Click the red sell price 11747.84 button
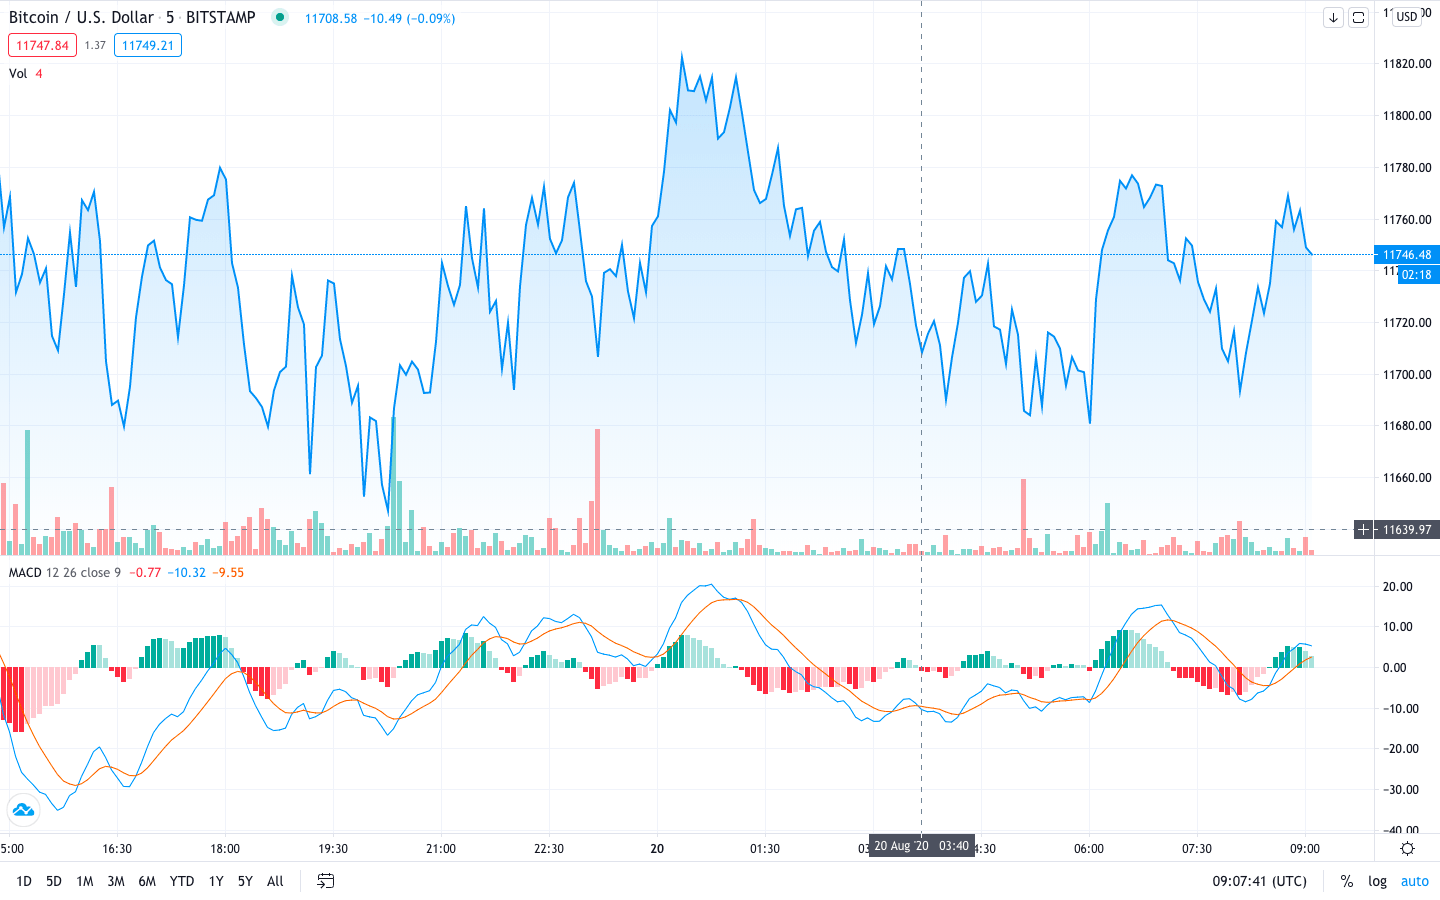The height and width of the screenshot is (900, 1440). 42,45
